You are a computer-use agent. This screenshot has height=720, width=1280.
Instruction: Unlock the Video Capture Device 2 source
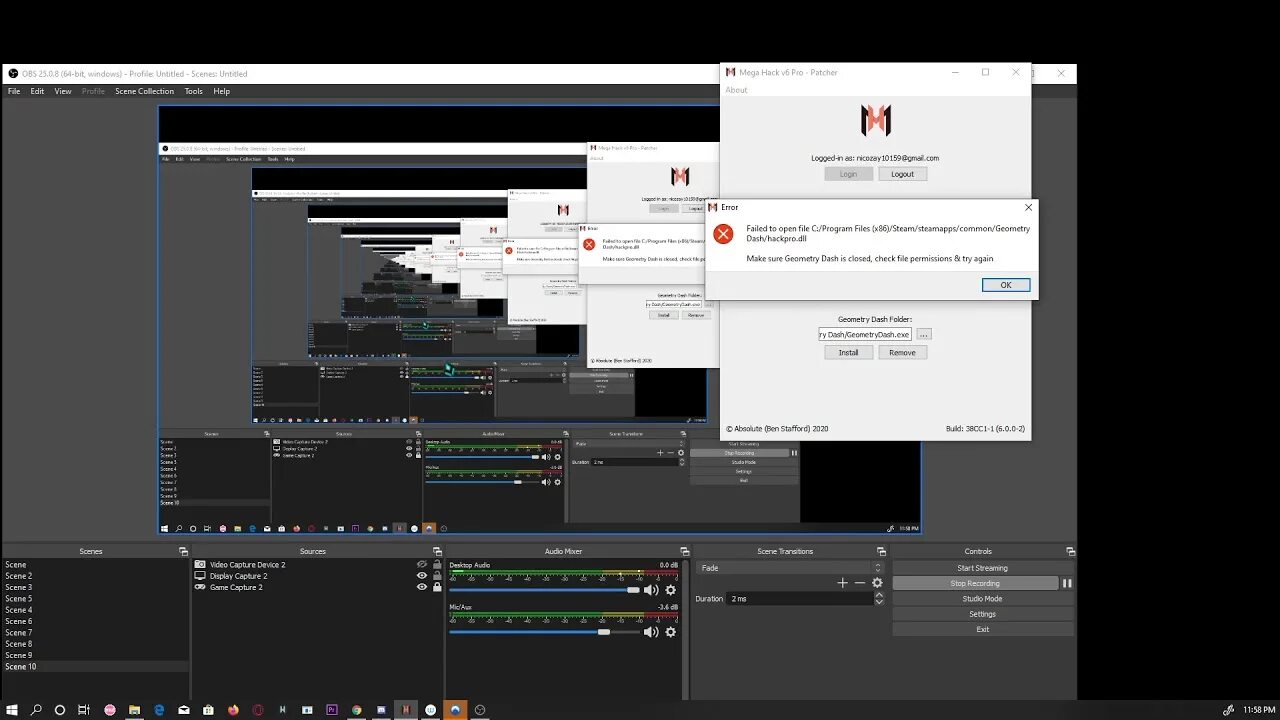pyautogui.click(x=437, y=565)
